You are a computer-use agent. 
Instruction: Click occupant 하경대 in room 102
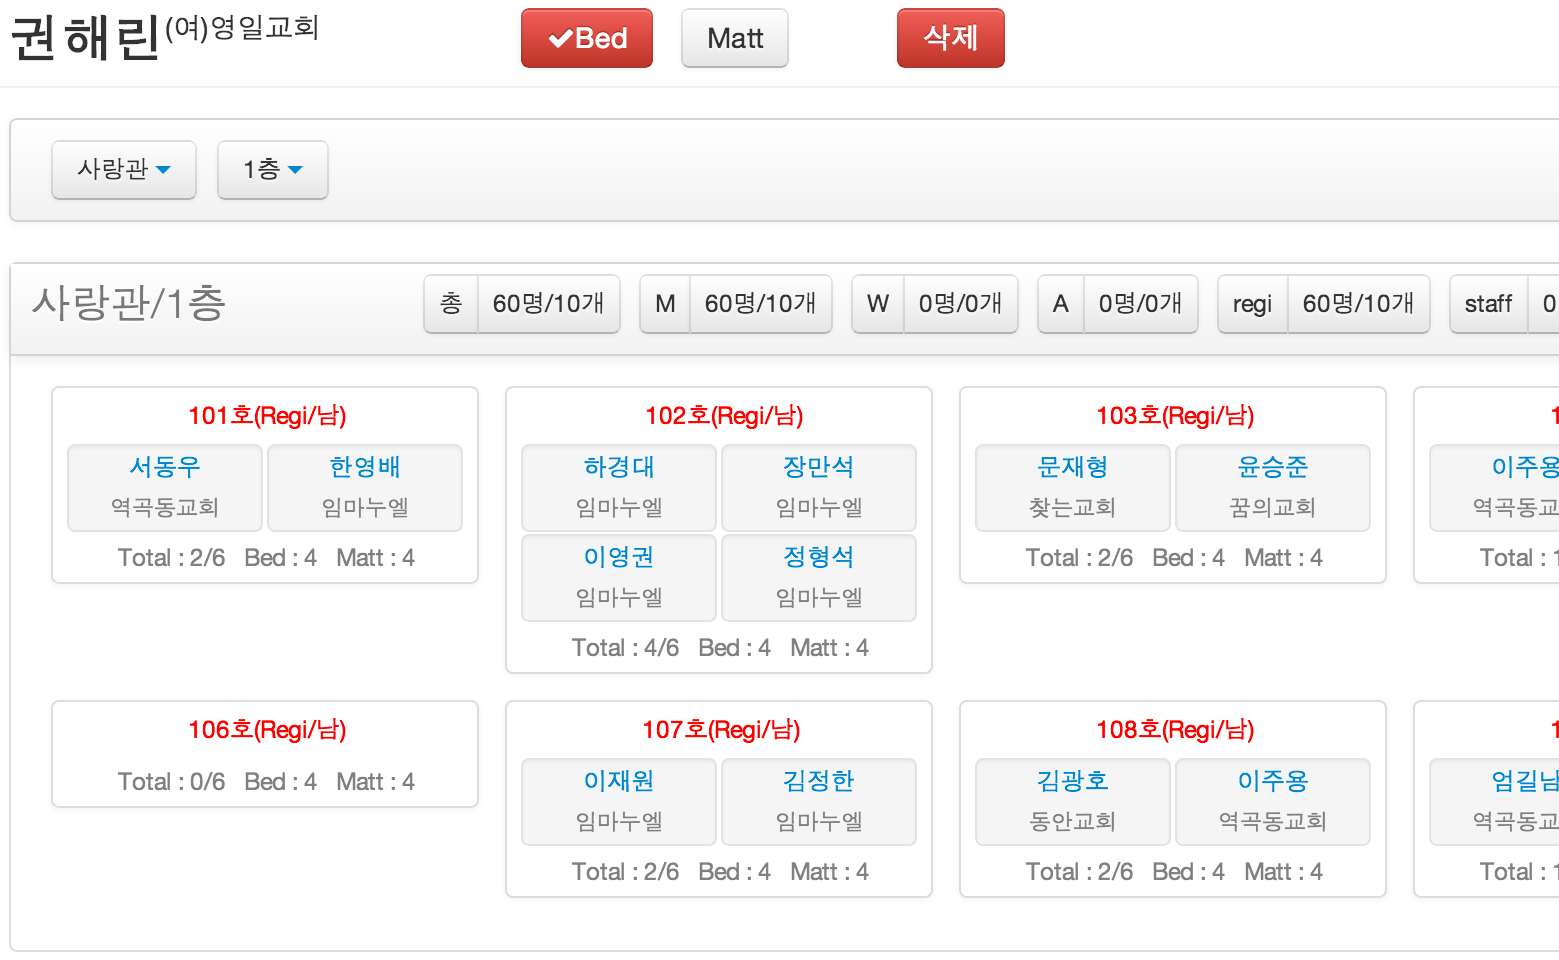tap(619, 467)
